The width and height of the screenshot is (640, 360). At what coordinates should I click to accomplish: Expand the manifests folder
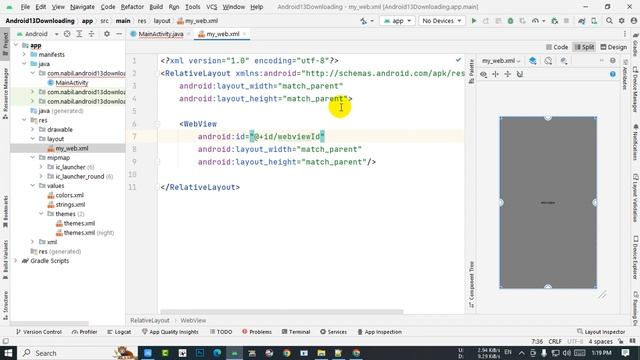[x=24, y=54]
